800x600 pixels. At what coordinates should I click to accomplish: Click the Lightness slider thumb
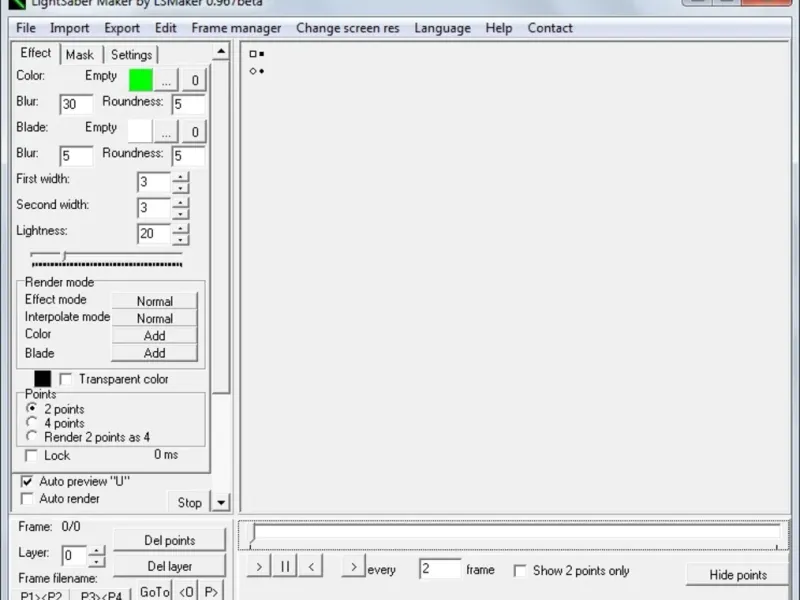coord(64,256)
